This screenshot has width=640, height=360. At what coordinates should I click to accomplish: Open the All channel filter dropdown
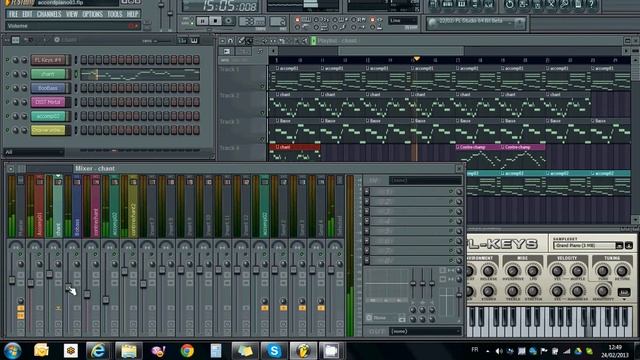pos(34,152)
